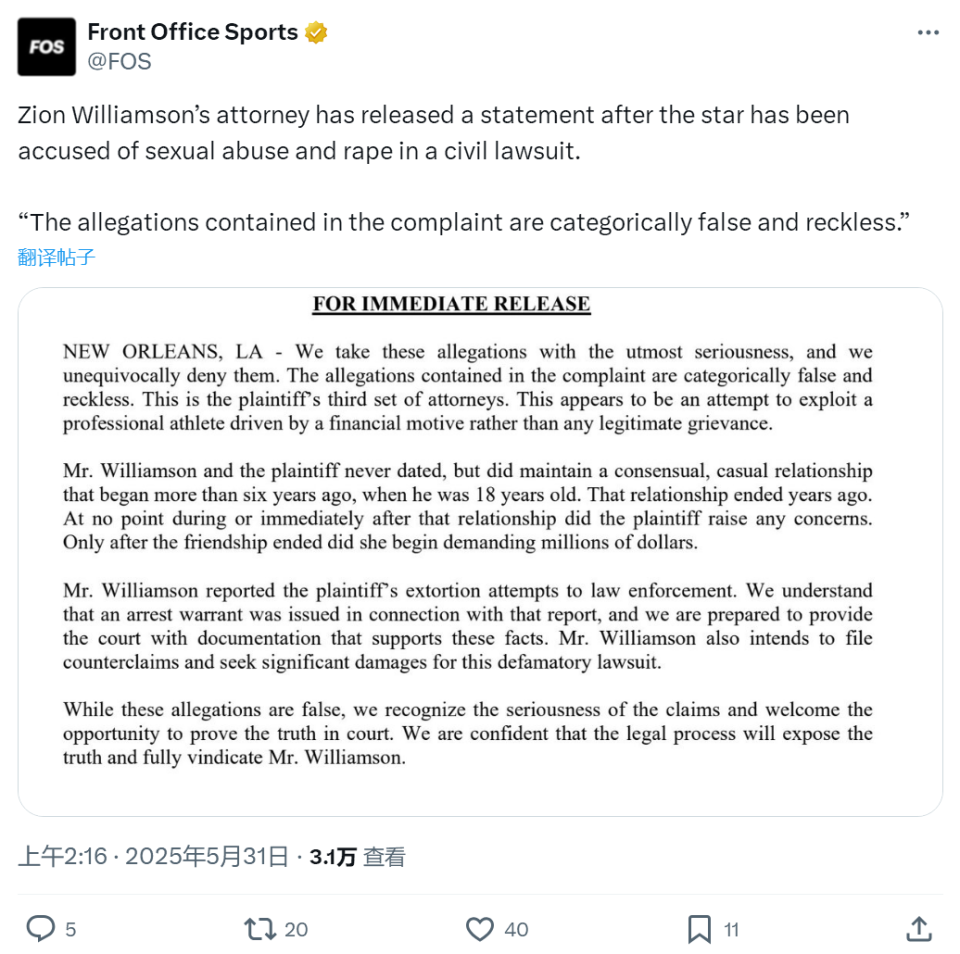Open the FOS profile avatar
The image size is (960, 954).
click(x=46, y=47)
